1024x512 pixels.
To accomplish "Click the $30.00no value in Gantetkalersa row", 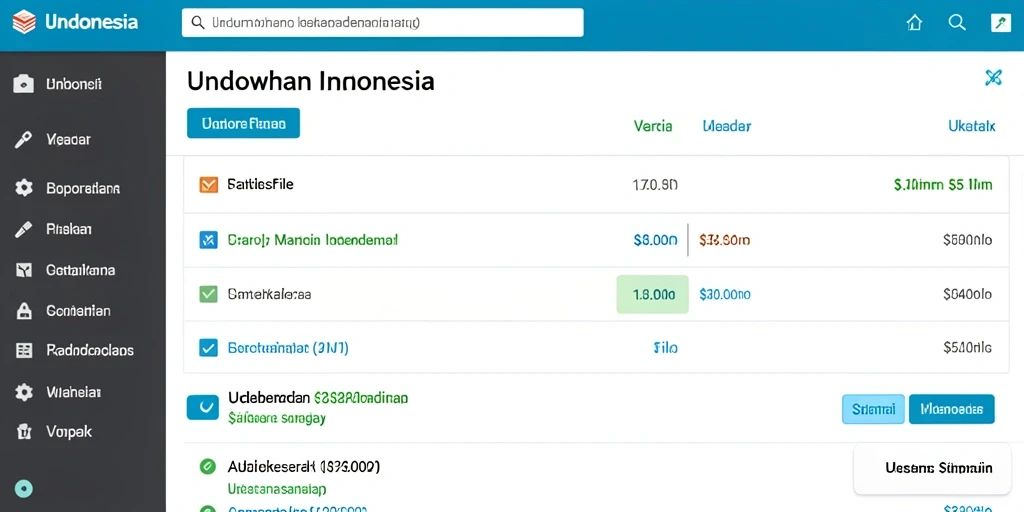I will point(724,295).
